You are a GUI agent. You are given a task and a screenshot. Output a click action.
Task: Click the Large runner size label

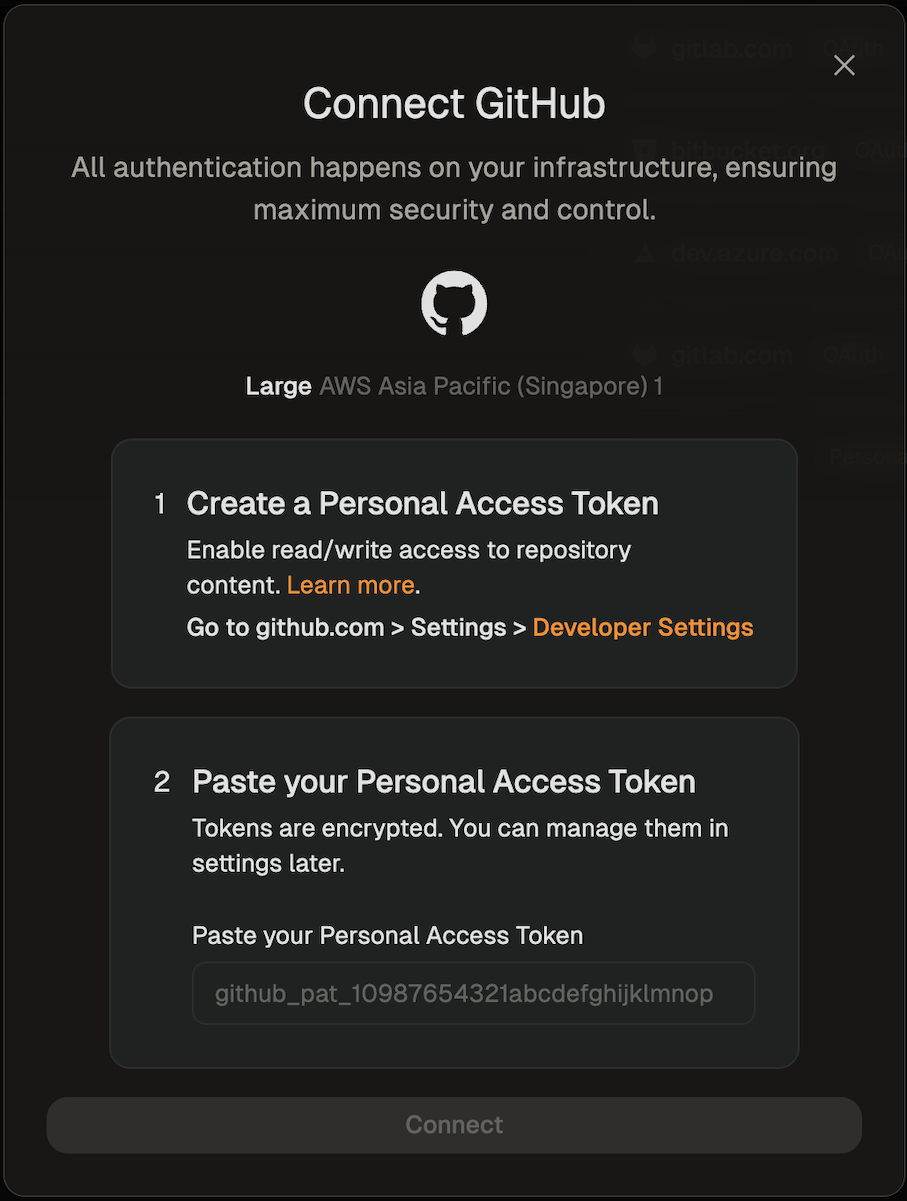point(278,386)
